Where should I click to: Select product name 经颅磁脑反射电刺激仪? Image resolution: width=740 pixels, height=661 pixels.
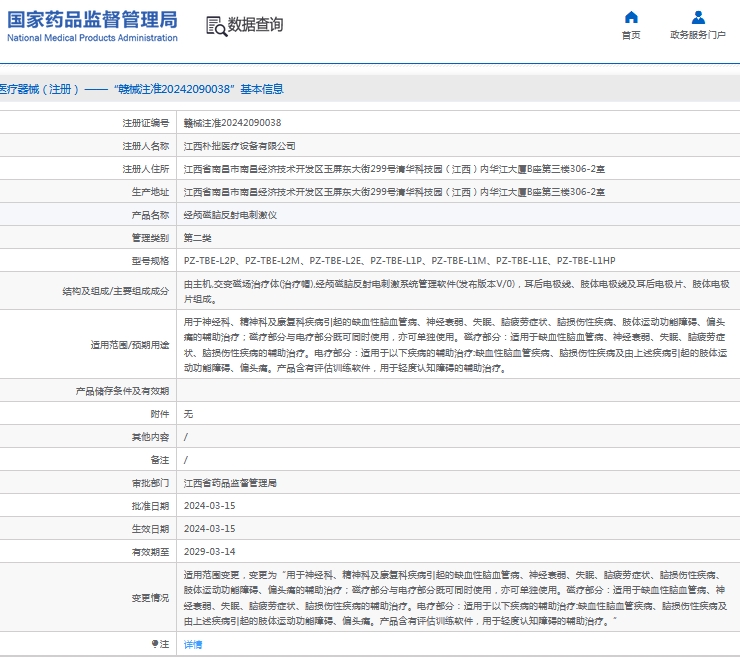tap(230, 215)
